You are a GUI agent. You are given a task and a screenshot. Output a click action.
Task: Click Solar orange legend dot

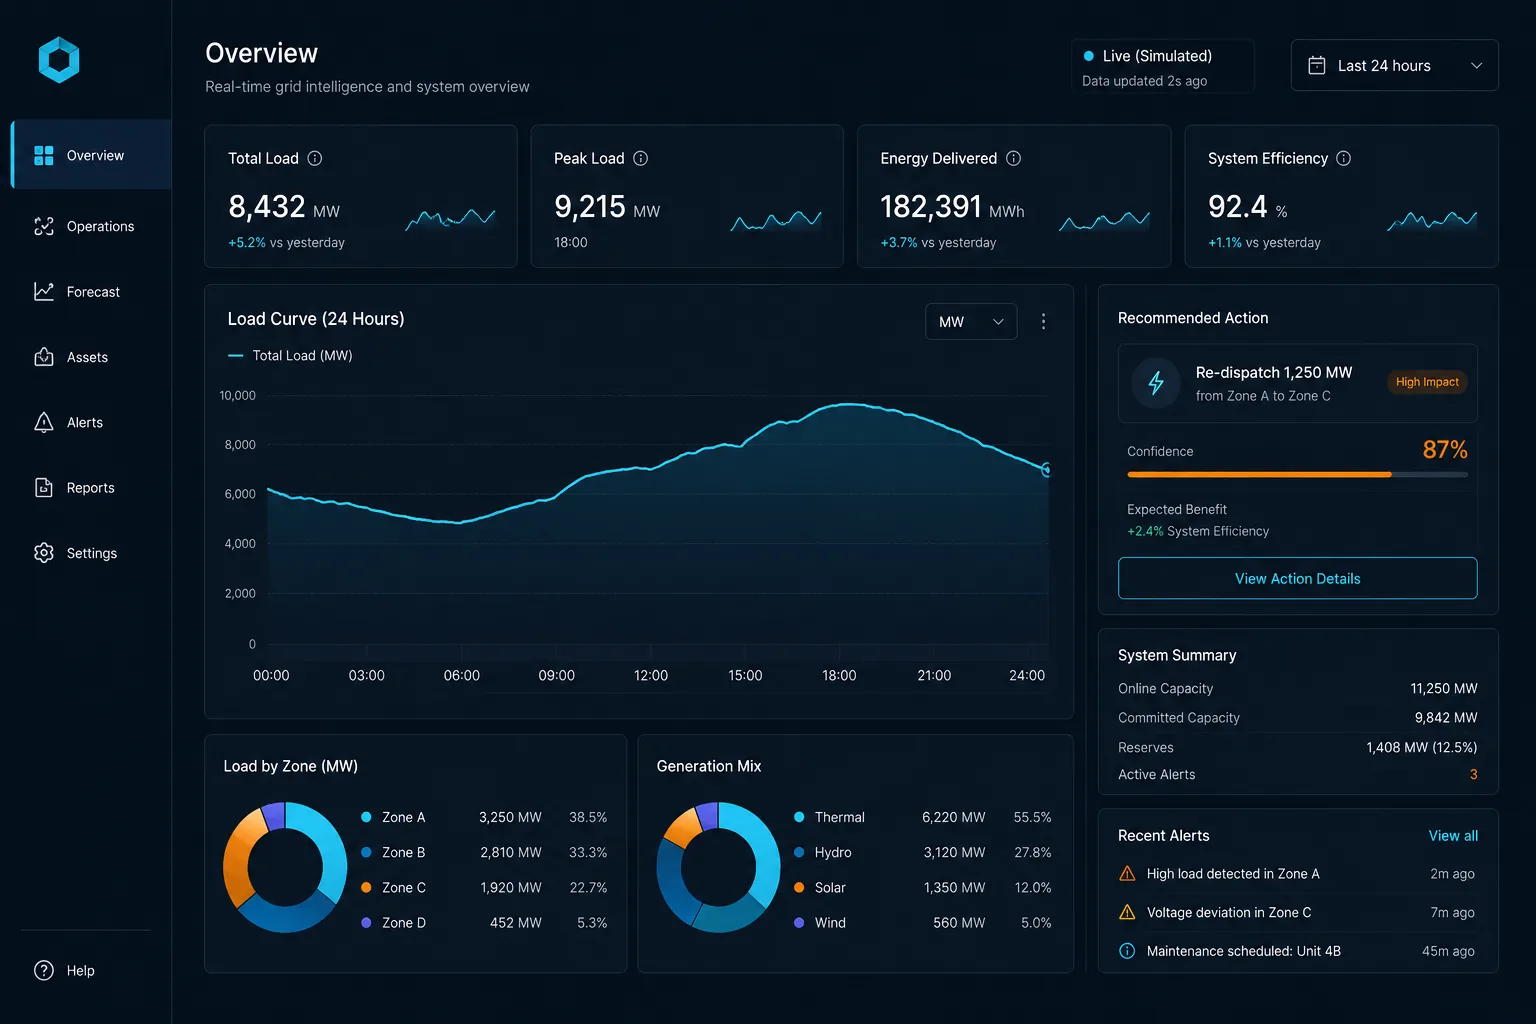(x=799, y=887)
